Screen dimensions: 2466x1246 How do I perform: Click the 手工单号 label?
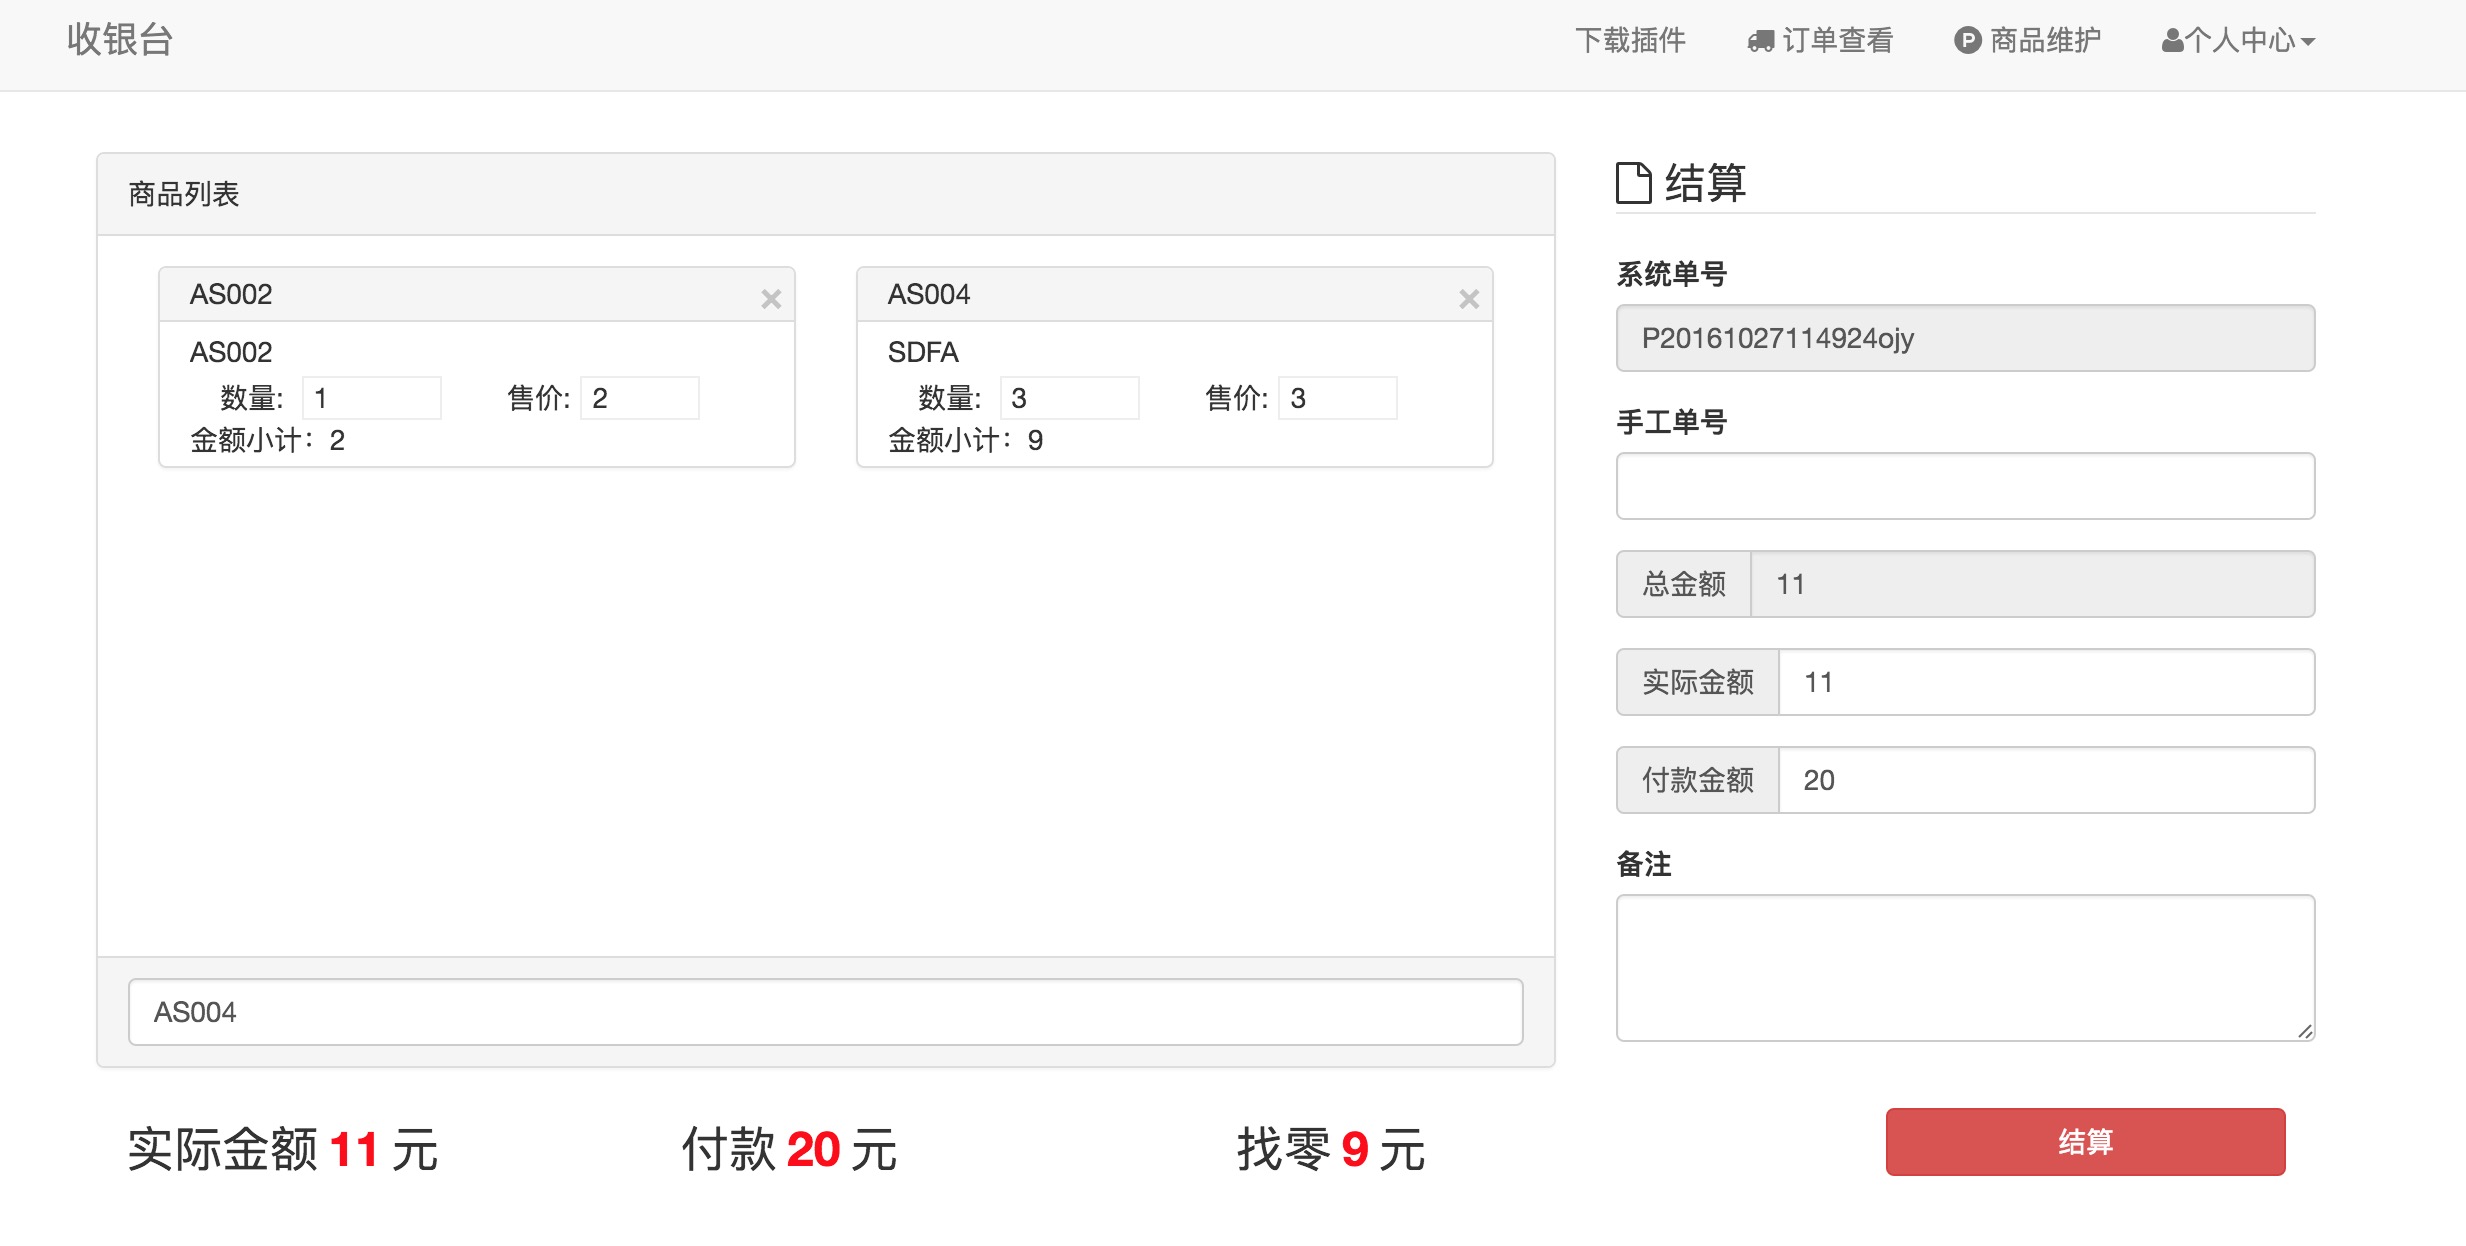pos(1672,422)
